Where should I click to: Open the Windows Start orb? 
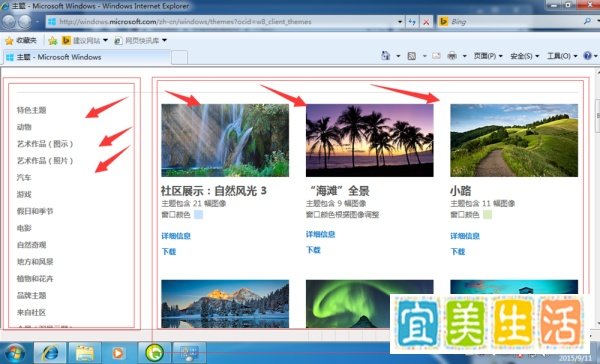pyautogui.click(x=15, y=353)
